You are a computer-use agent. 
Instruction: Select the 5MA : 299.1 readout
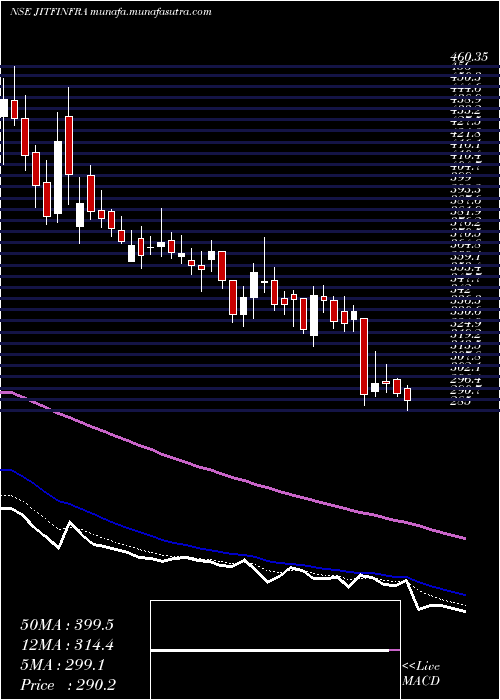point(62,665)
